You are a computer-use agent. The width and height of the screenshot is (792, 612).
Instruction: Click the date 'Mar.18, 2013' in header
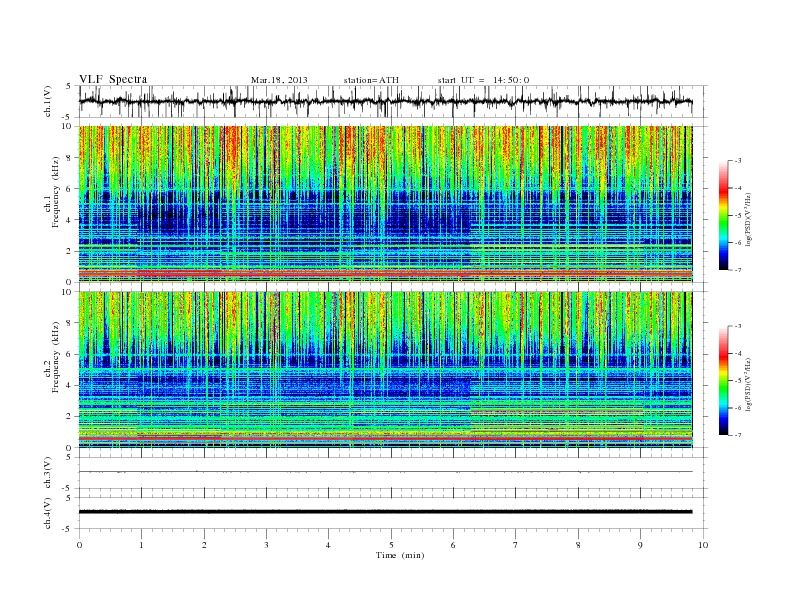pos(279,80)
